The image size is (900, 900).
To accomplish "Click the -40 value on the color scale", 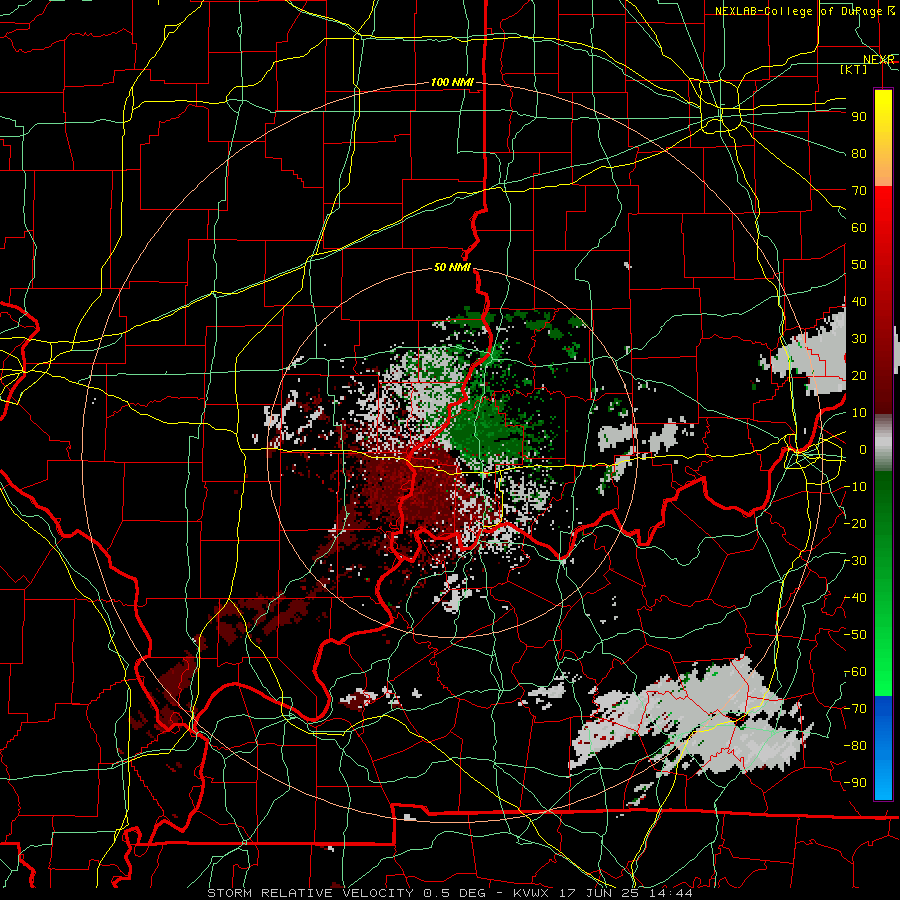I will (x=856, y=598).
